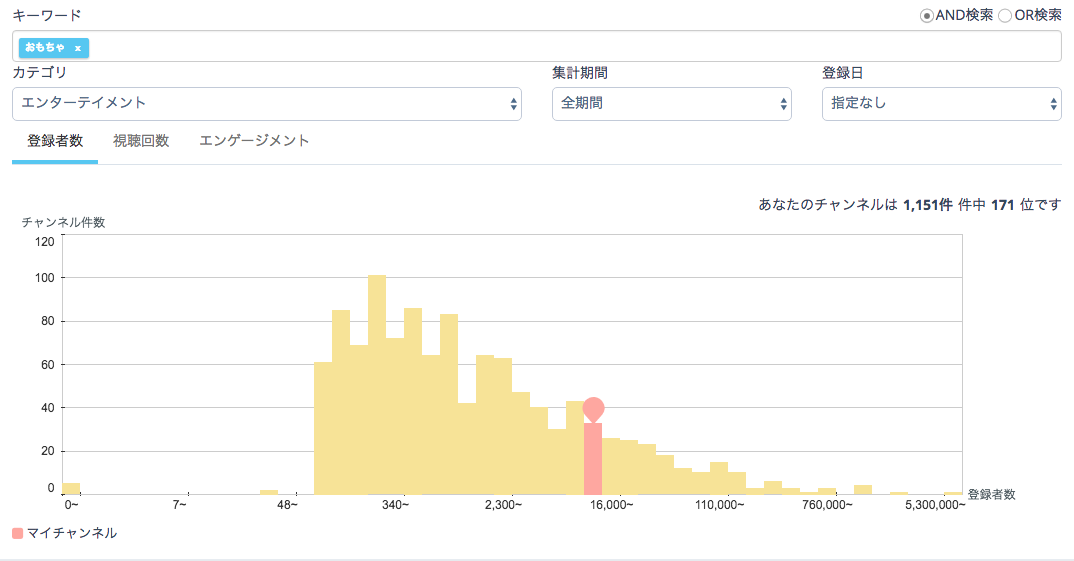Image resolution: width=1074 pixels, height=561 pixels.
Task: Click the pink マイチャンネル histogram bar
Action: point(593,458)
